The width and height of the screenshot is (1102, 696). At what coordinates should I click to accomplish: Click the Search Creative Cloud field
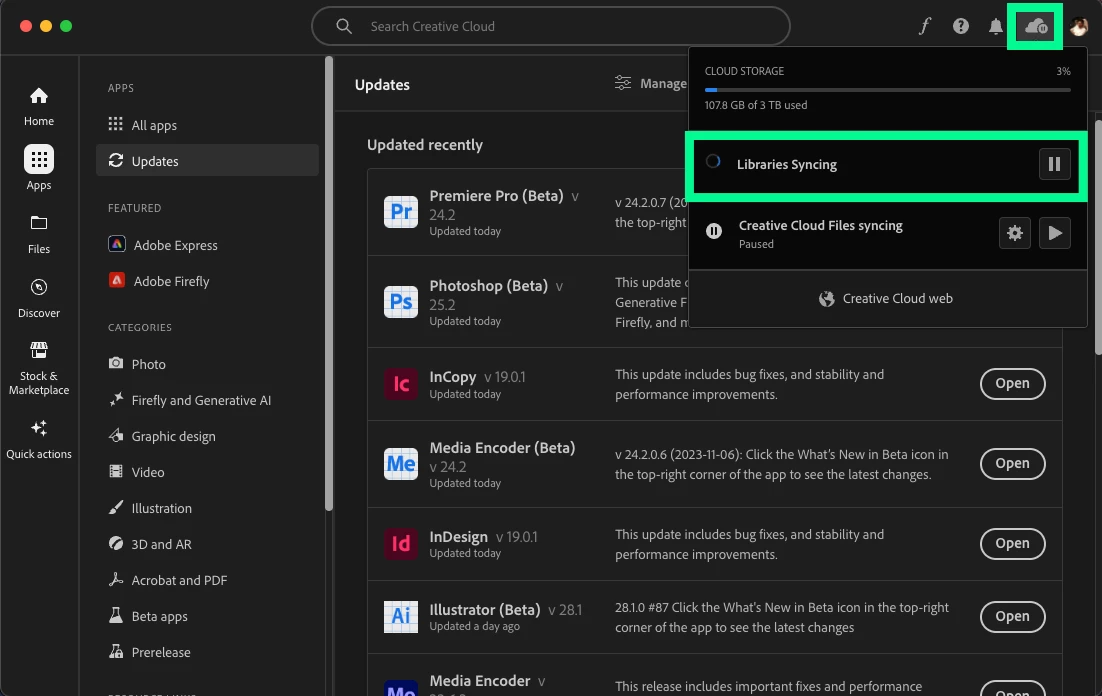pos(551,26)
